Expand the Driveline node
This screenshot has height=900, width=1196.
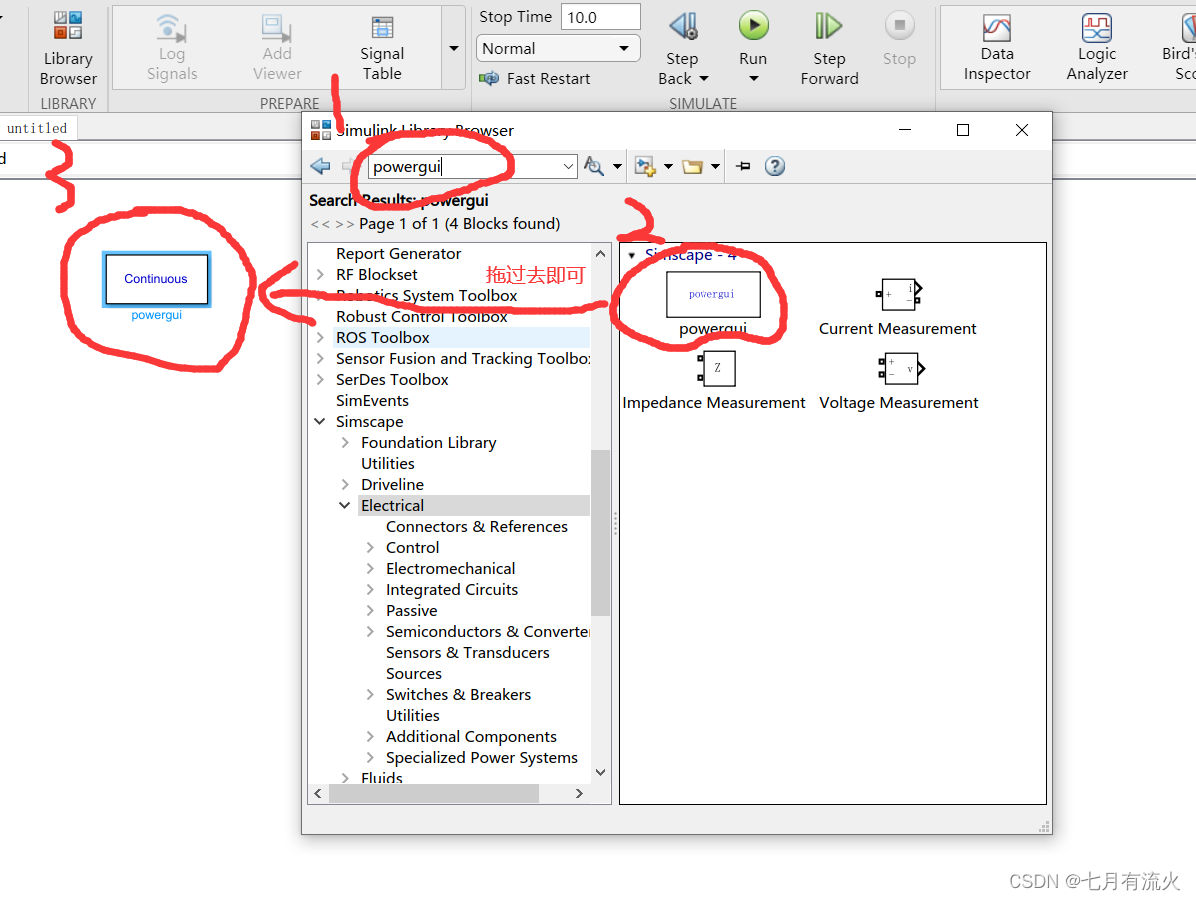pos(346,484)
